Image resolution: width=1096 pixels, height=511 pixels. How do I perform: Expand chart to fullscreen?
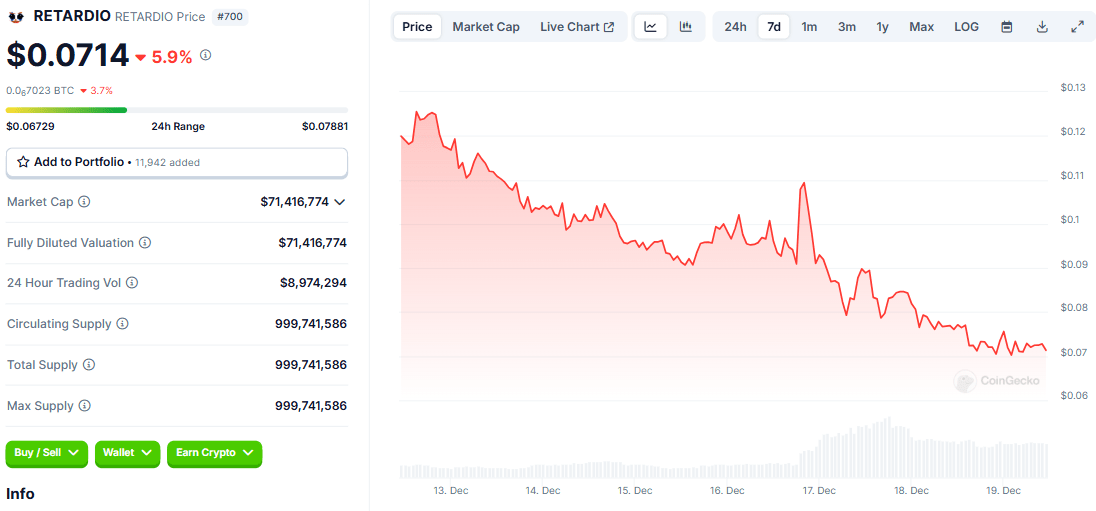tap(1077, 27)
